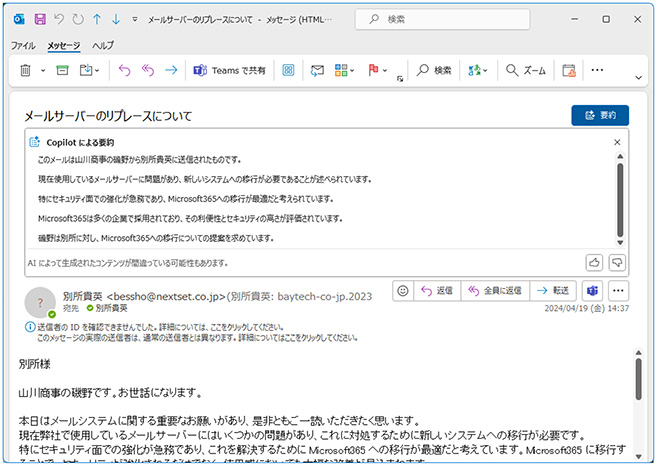Go to next item with down arrow
This screenshot has height=467, width=659.
click(116, 19)
